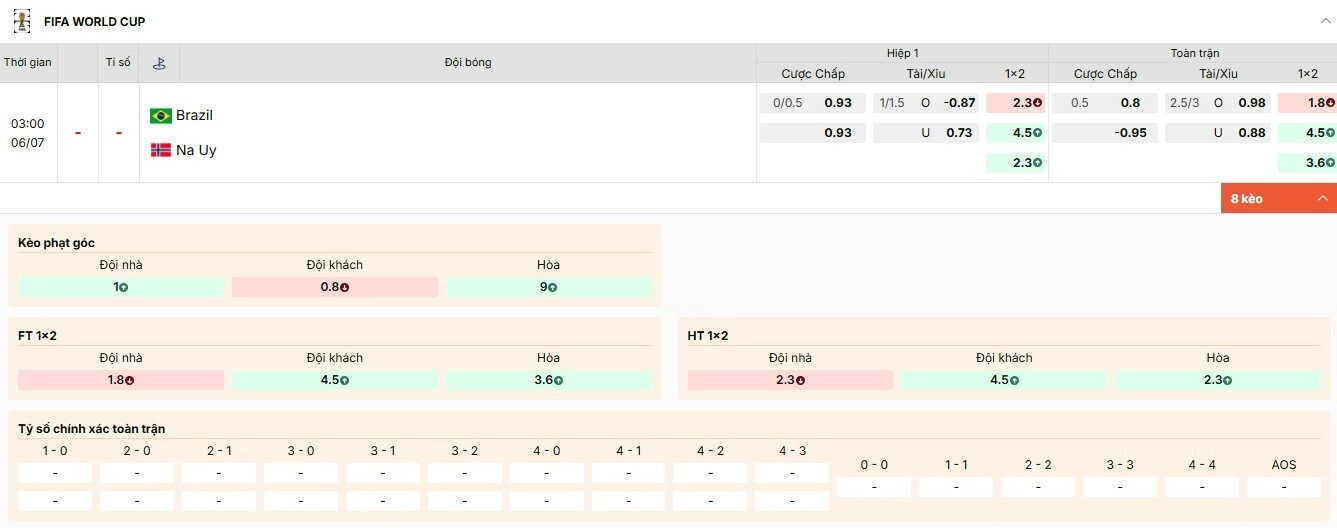The height and width of the screenshot is (528, 1337).
Task: Select Hiệp 1 under odds U 0.73
Action: pyautogui.click(x=926, y=133)
